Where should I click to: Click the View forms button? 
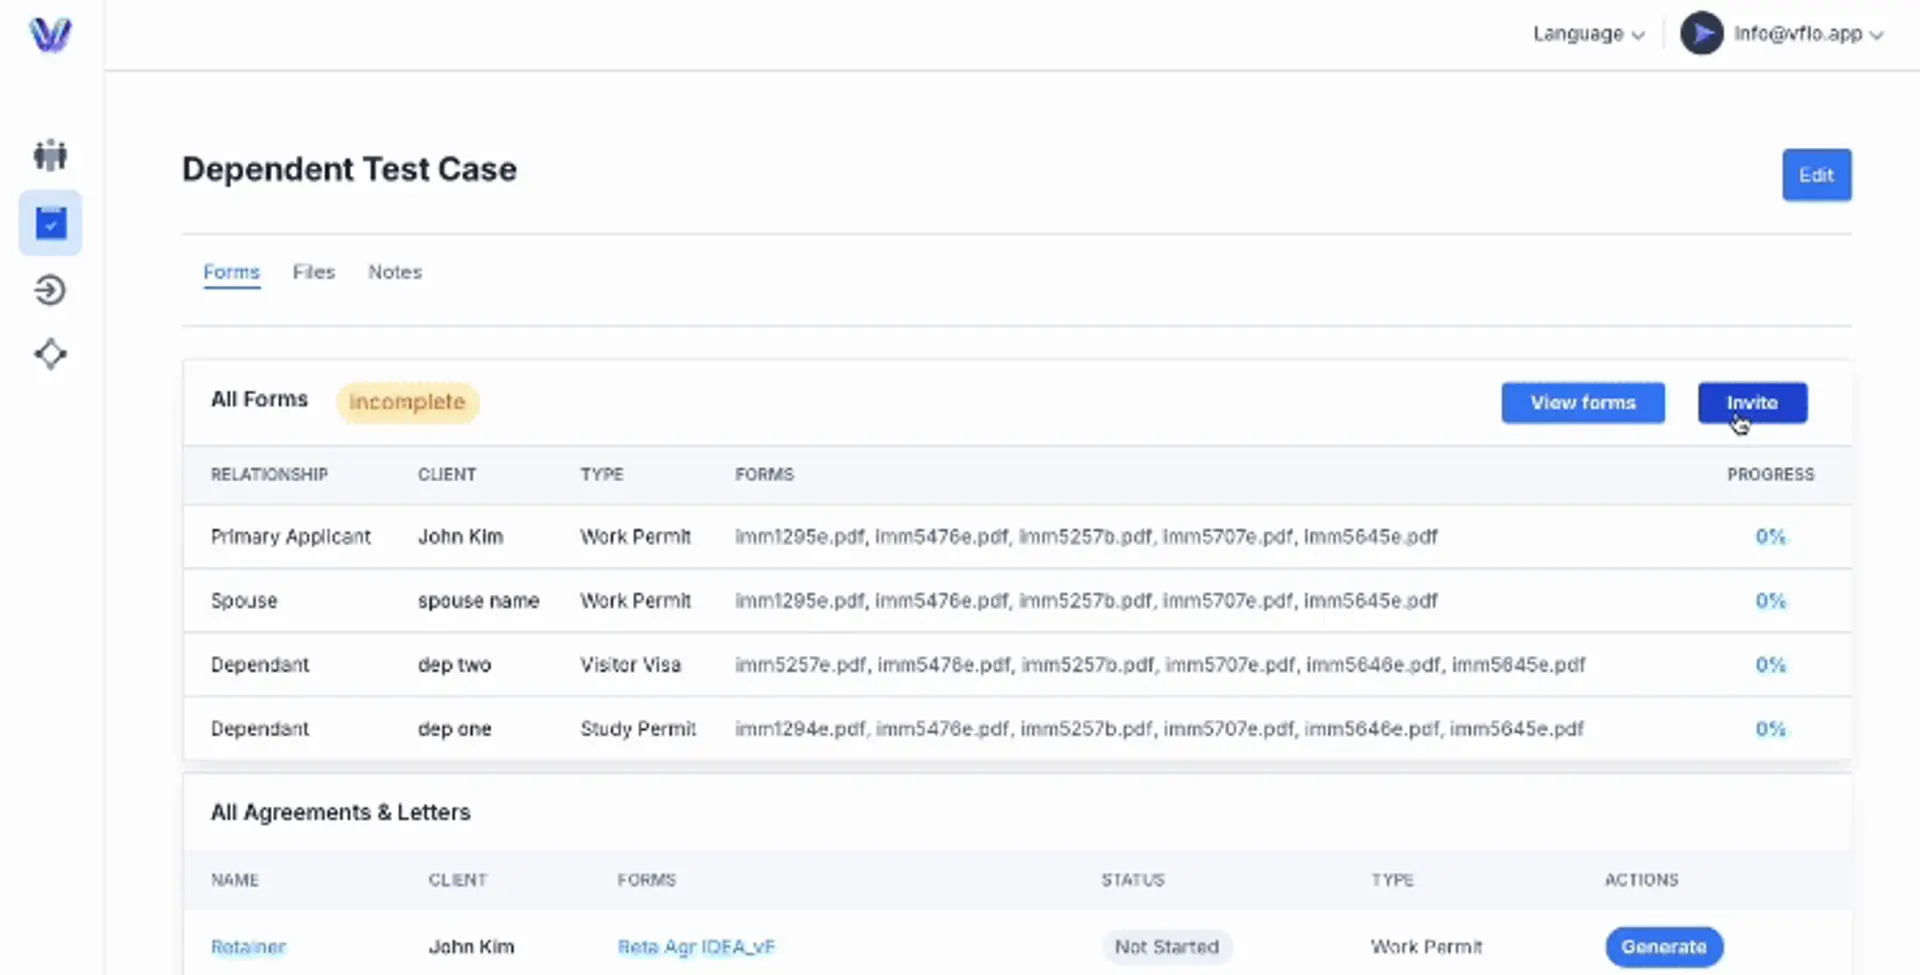coord(1583,403)
